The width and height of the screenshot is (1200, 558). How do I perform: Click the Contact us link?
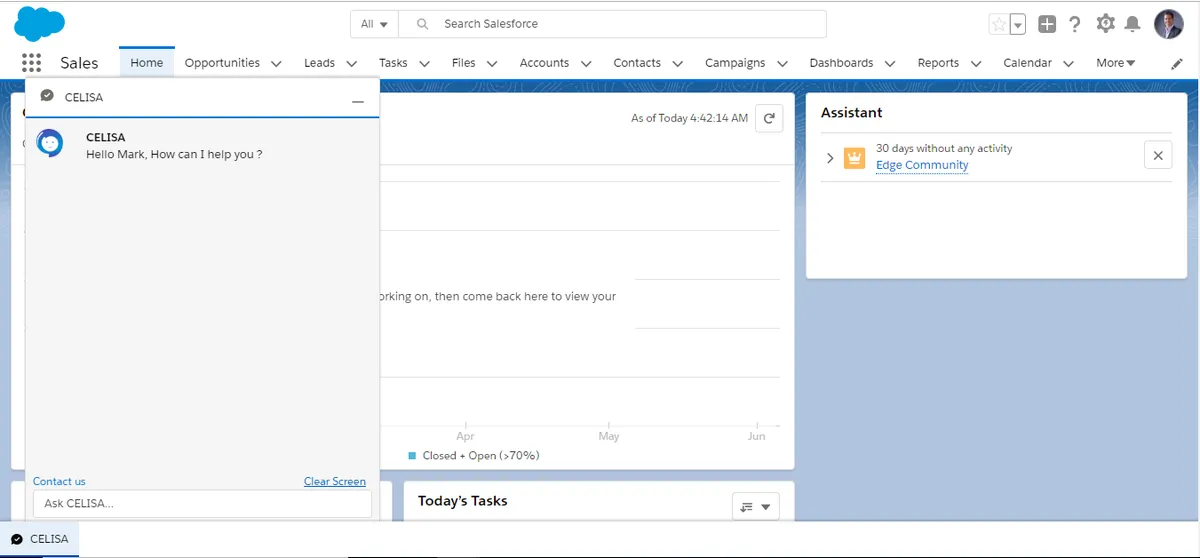[59, 481]
